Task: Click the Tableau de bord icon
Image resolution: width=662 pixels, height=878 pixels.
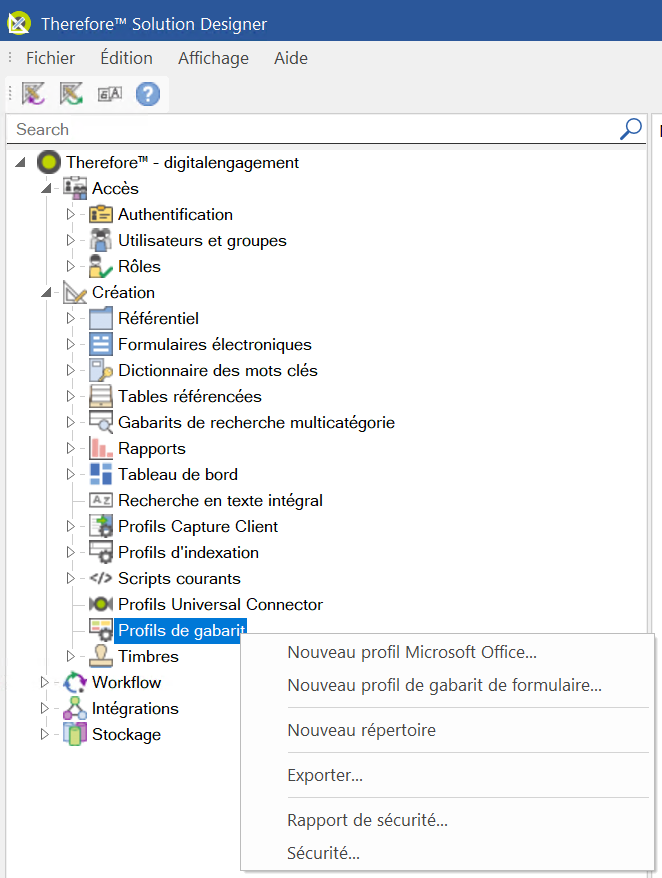Action: coord(101,474)
